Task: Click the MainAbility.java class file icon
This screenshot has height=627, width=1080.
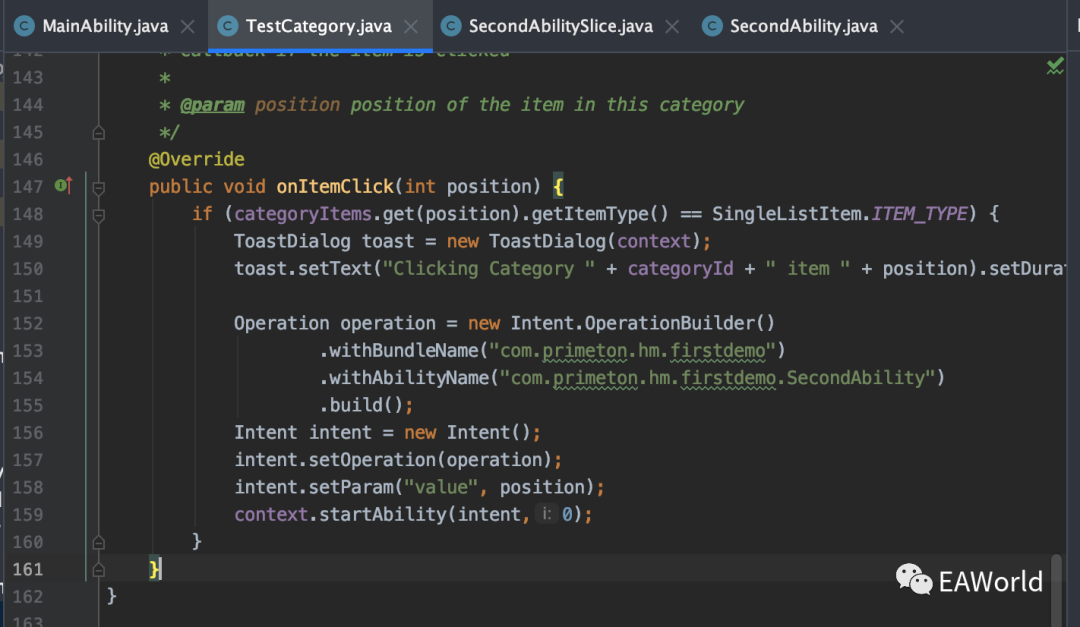Action: tap(24, 26)
